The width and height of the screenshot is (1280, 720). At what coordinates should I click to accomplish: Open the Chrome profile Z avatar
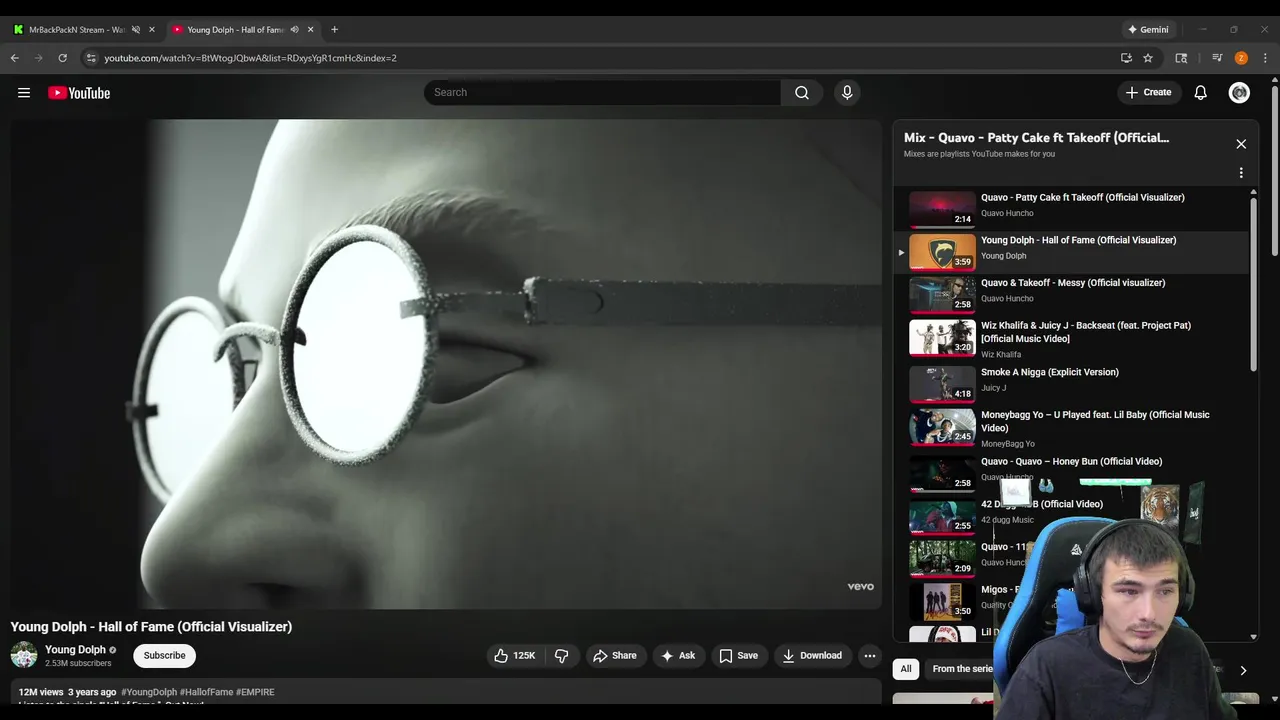tap(1241, 58)
